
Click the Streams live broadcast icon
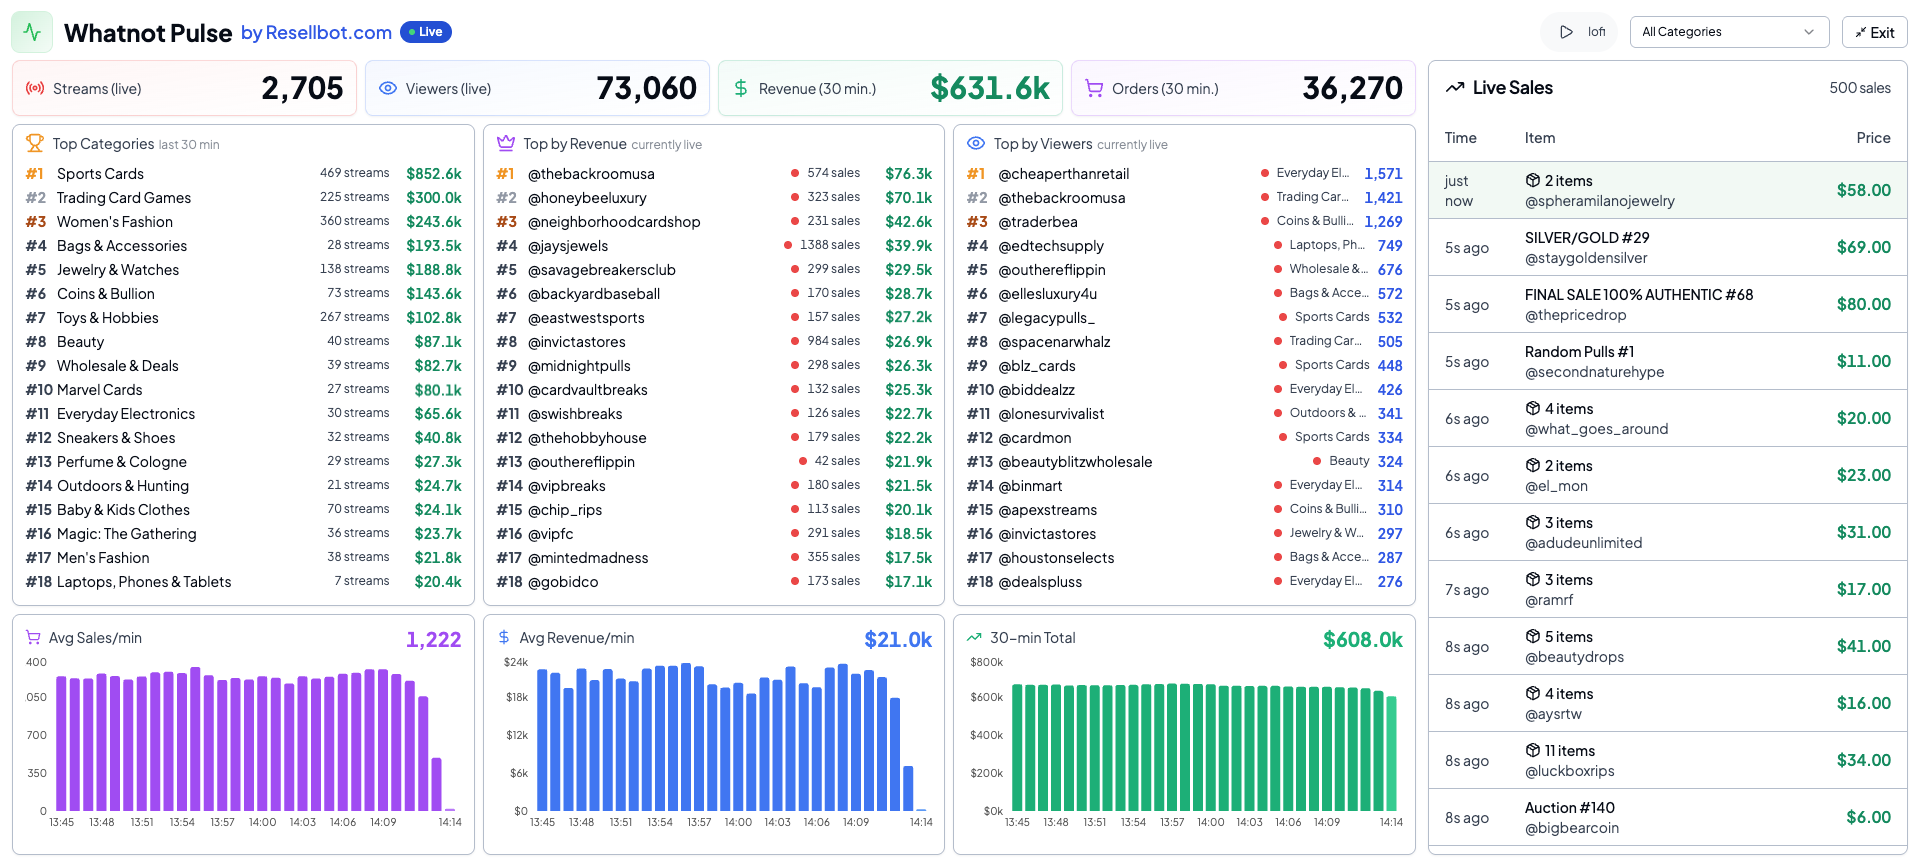click(x=35, y=88)
